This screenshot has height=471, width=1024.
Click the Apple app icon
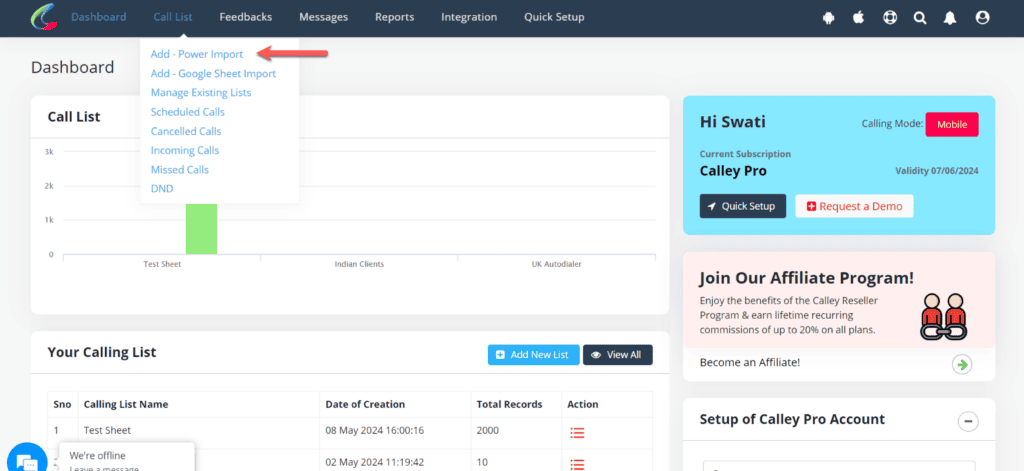tap(858, 17)
